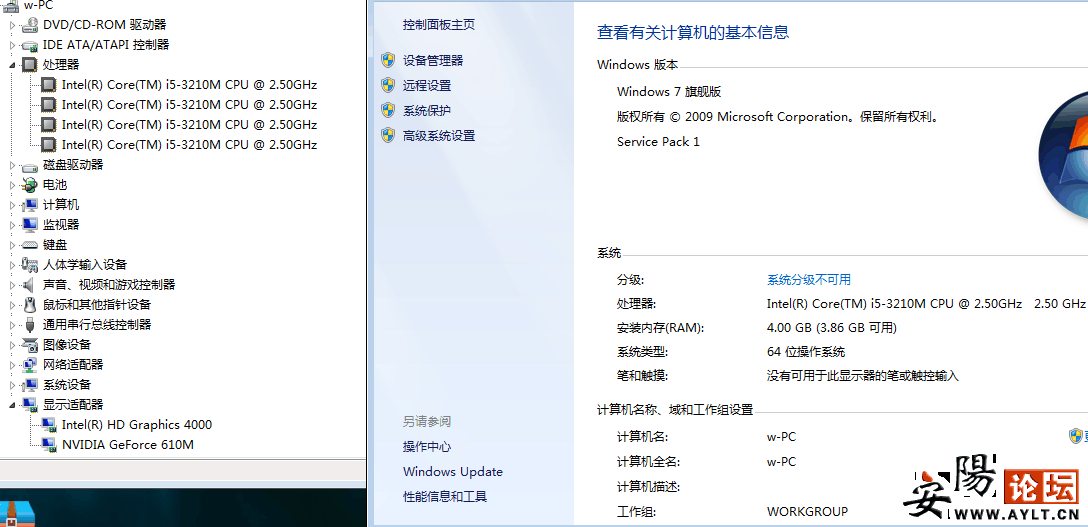Select the first i5-3210M CPU entry

189,85
